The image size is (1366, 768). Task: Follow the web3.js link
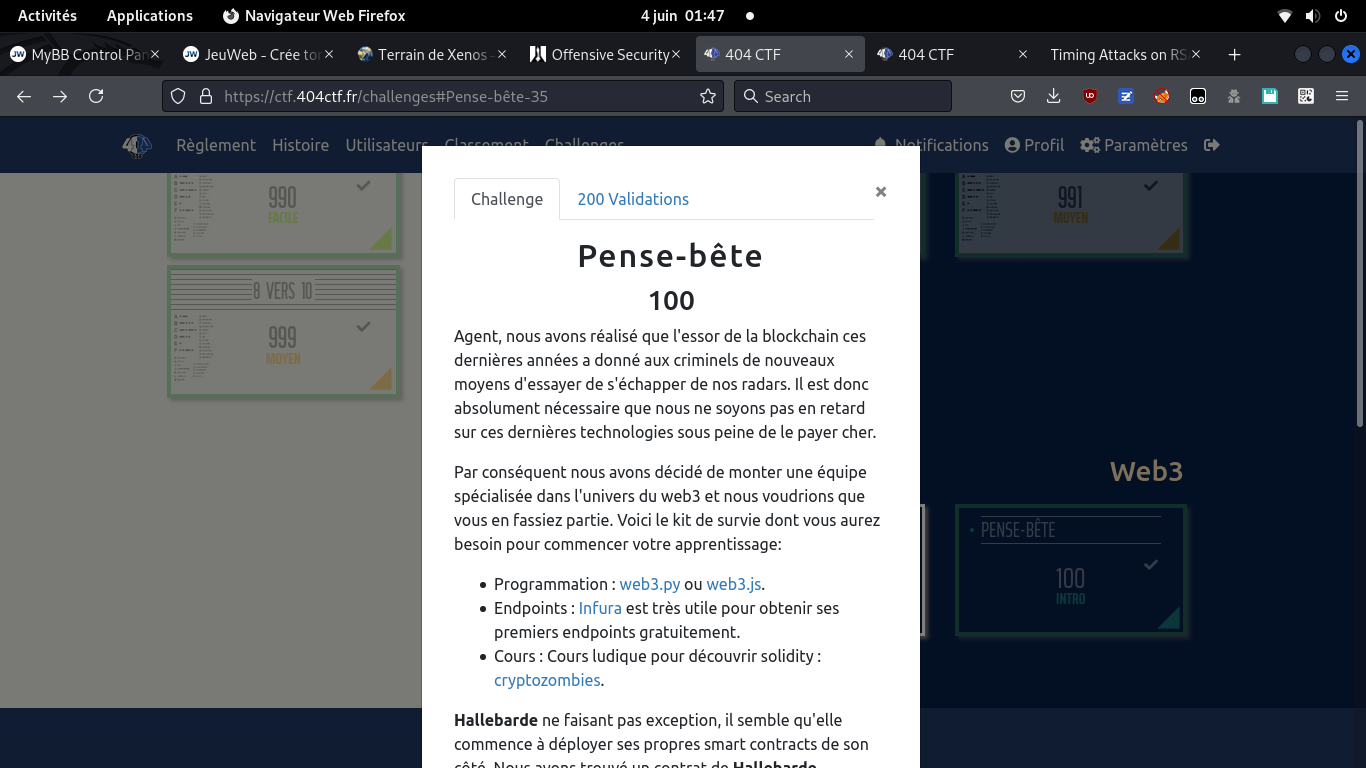point(734,584)
